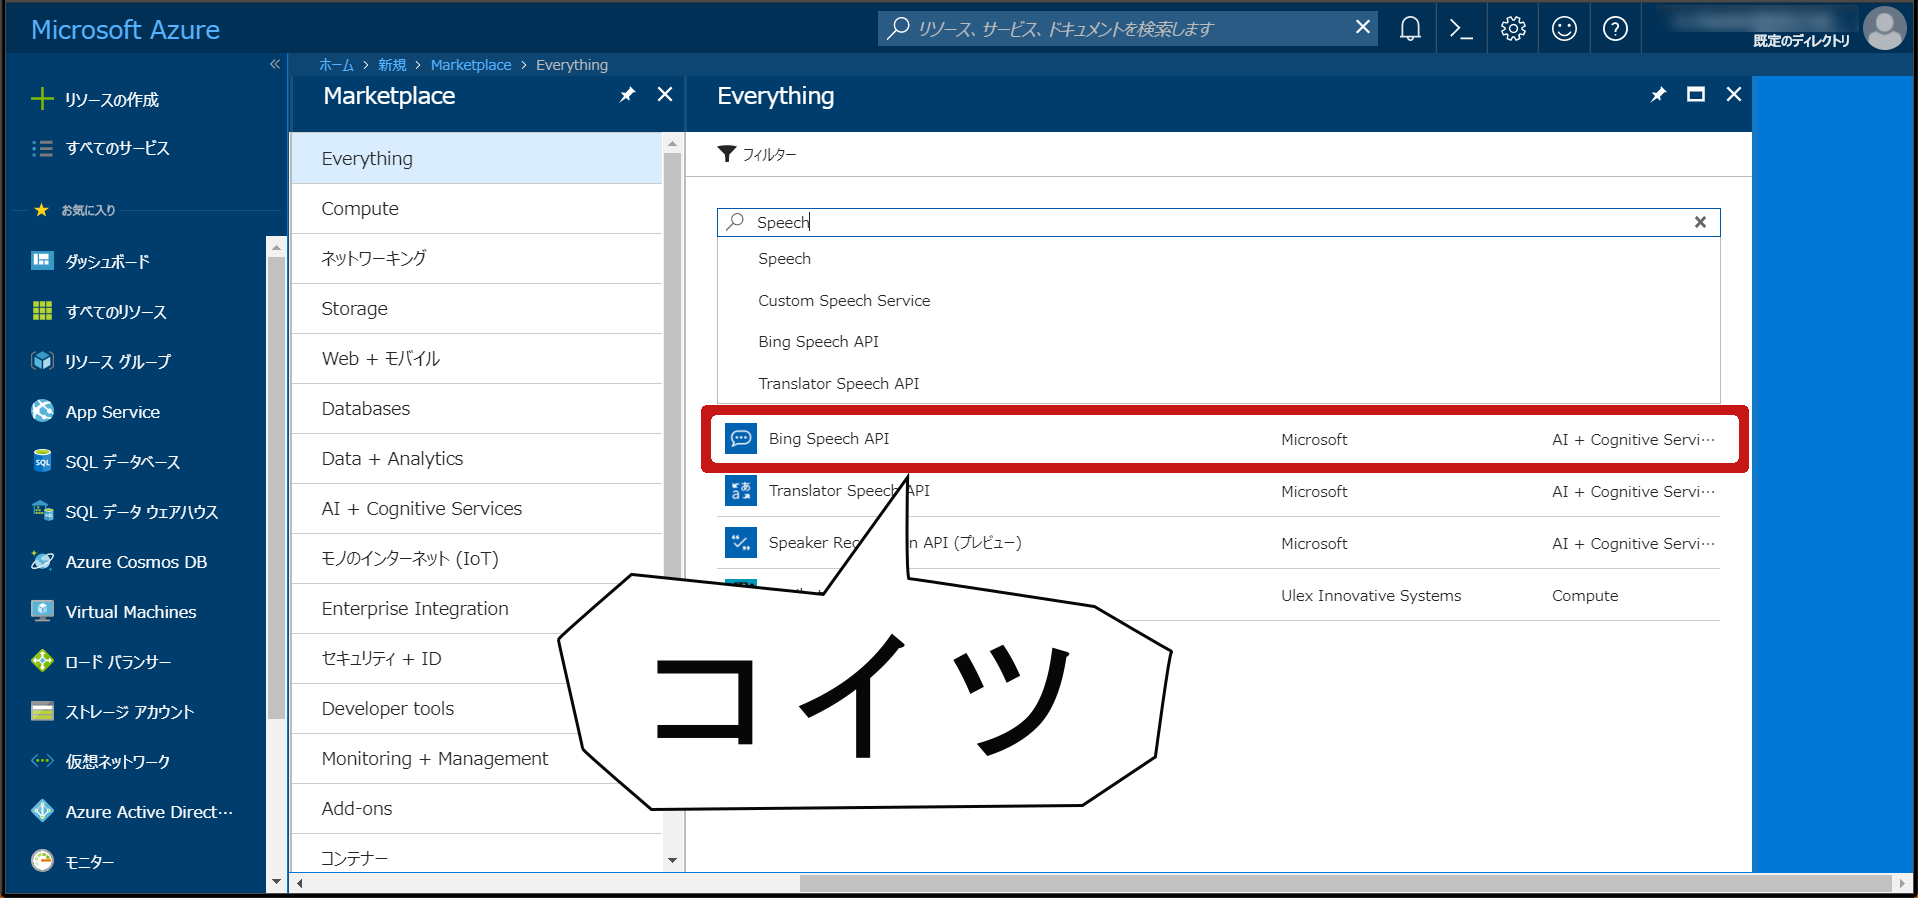Click the bottom horizontal scrollbar thumb

pos(1345,884)
